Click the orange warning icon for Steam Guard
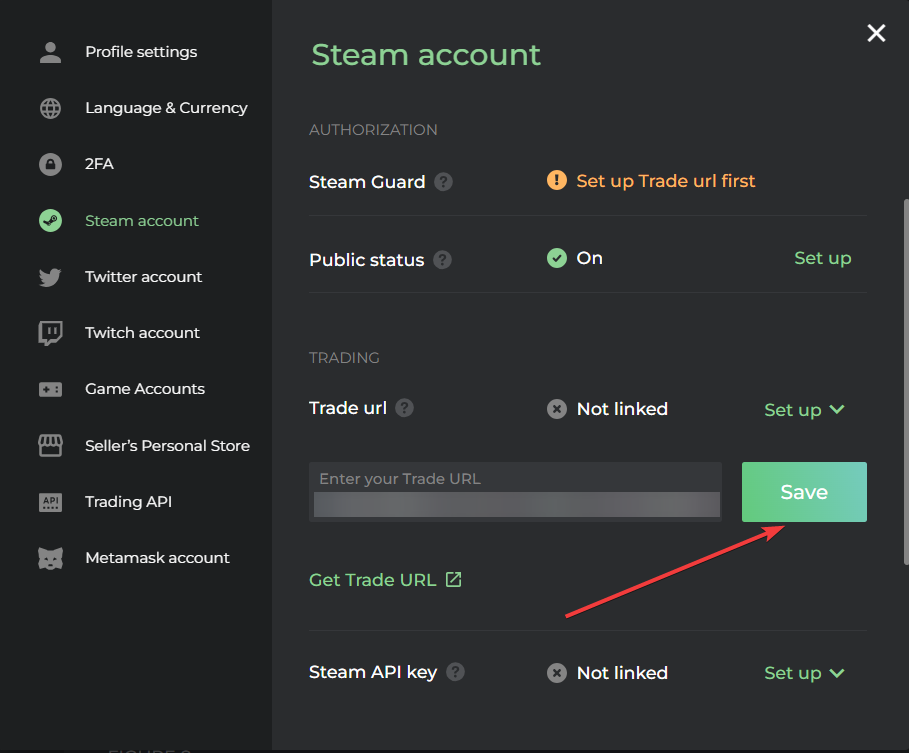Screen dimensions: 909x753 (x=557, y=180)
